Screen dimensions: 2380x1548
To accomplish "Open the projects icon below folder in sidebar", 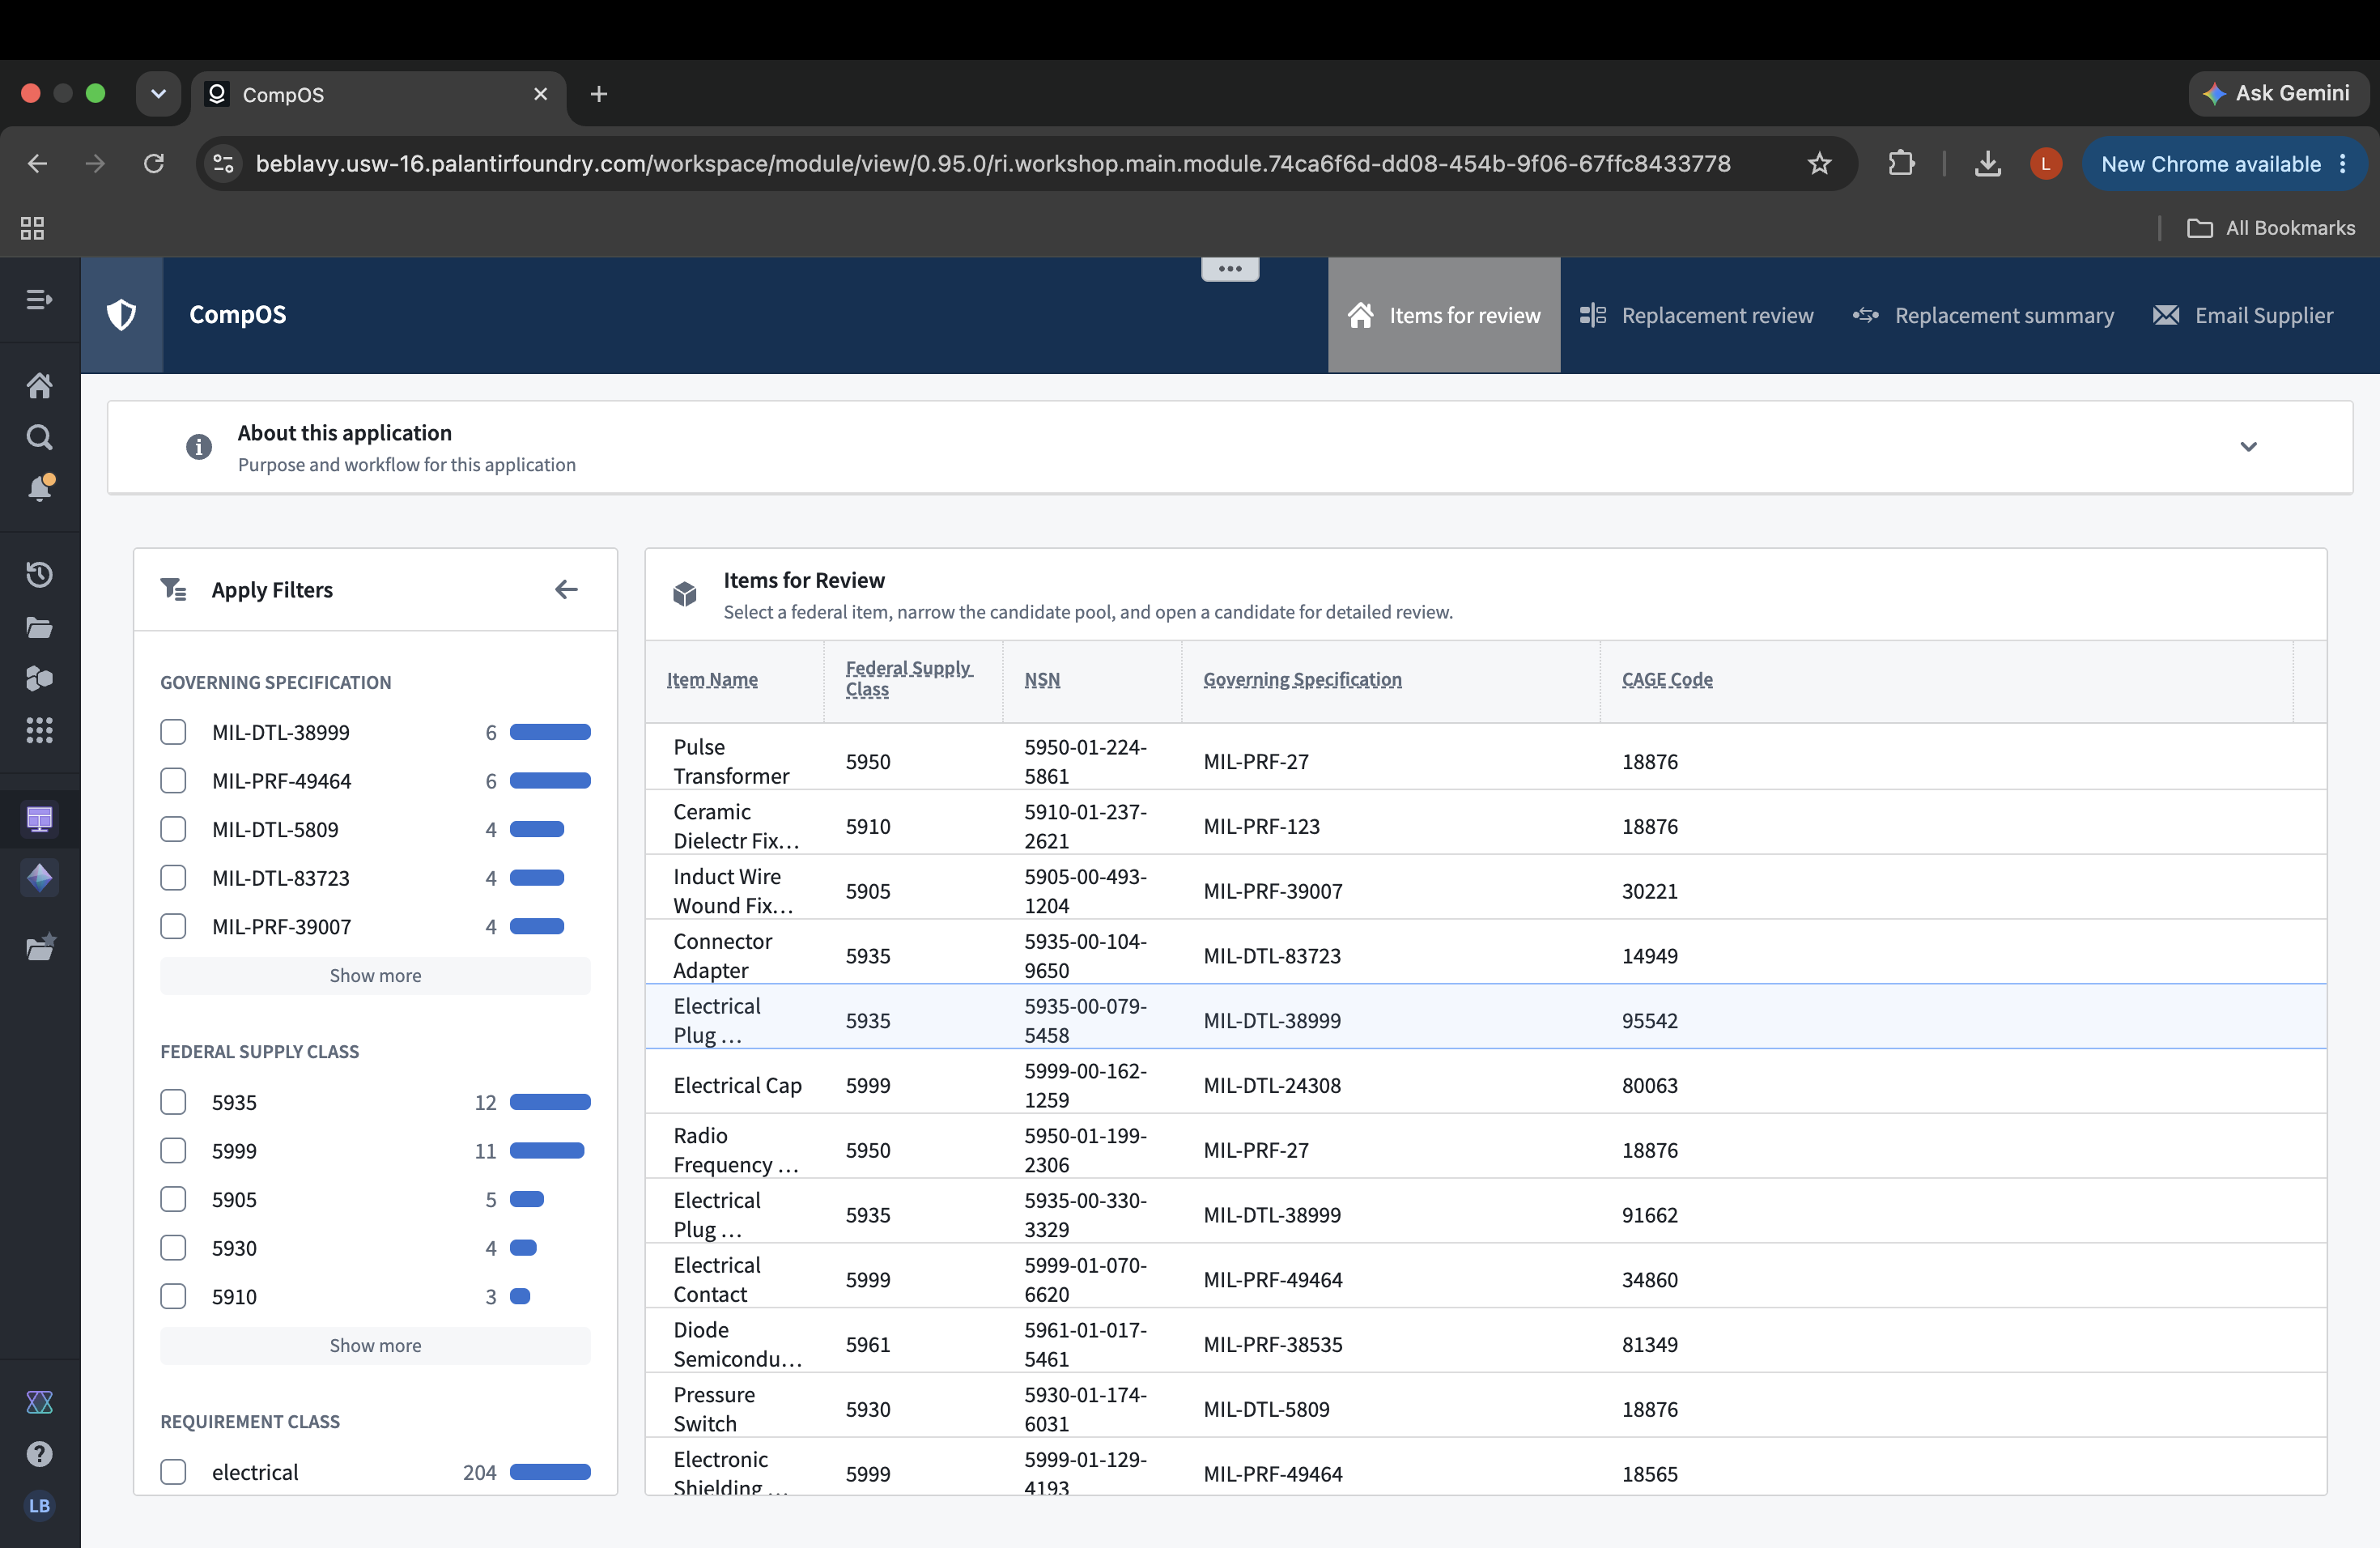I will (x=39, y=679).
